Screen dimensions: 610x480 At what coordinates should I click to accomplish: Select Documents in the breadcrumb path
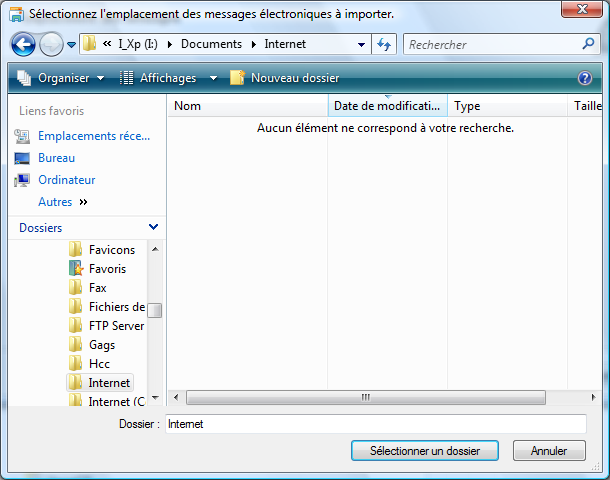[x=211, y=44]
